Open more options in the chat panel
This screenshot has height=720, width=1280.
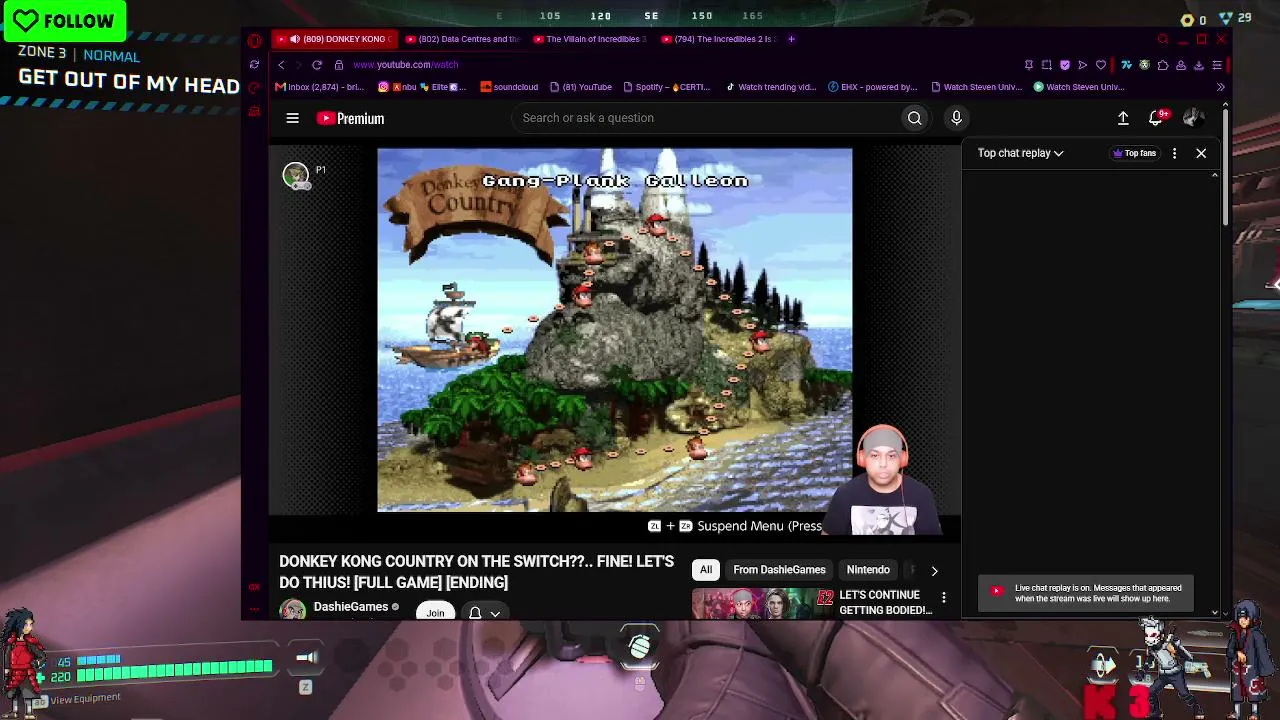[1174, 153]
